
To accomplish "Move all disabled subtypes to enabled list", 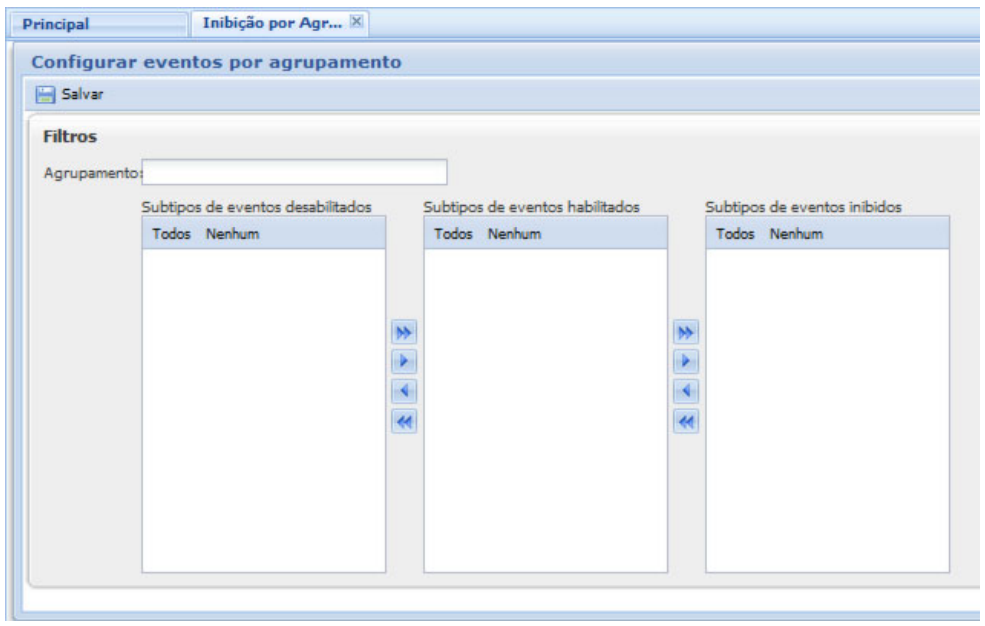I will tap(405, 332).
